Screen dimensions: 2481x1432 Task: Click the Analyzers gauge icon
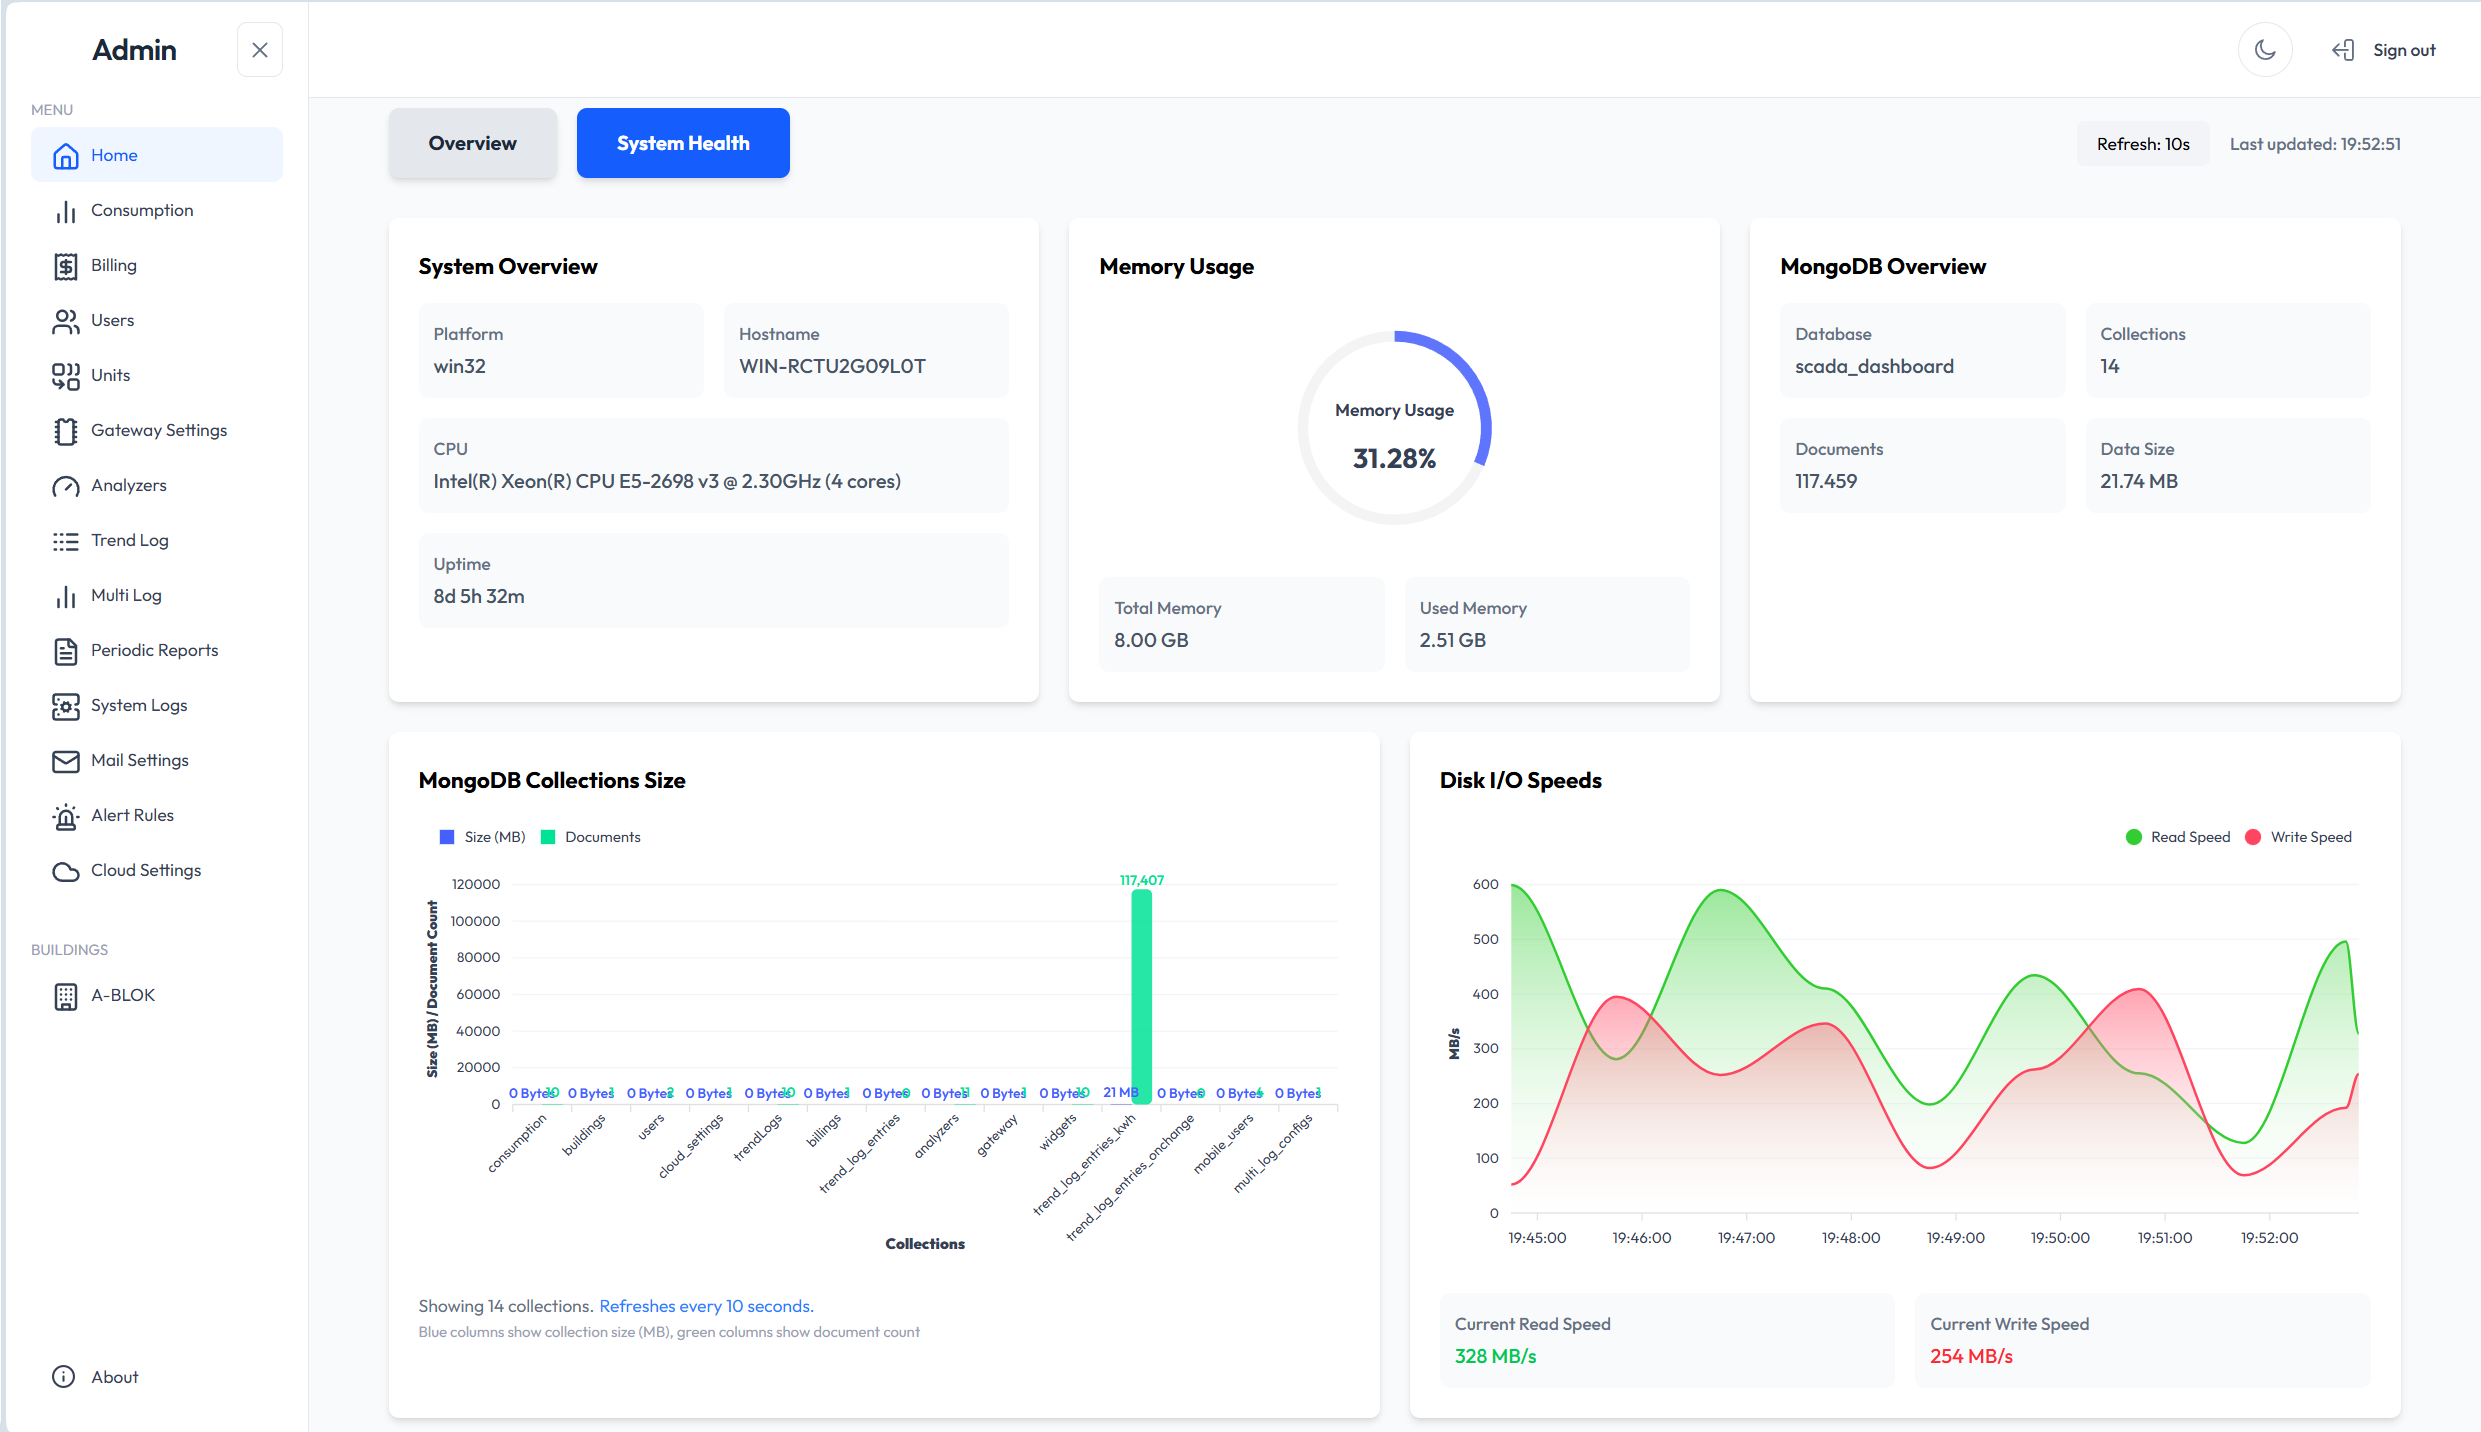[65, 486]
